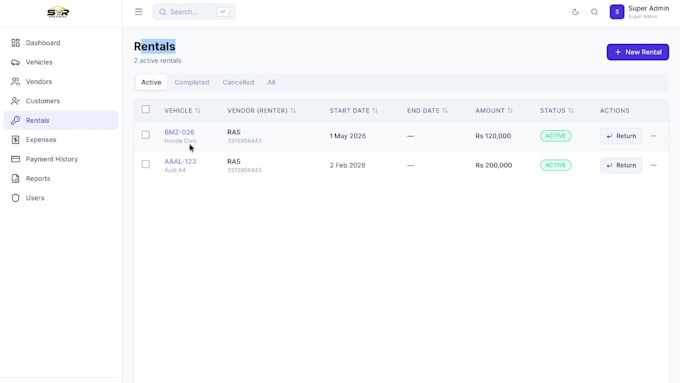The width and height of the screenshot is (680, 383).
Task: Open Super Admin avatar icon
Action: click(x=617, y=12)
